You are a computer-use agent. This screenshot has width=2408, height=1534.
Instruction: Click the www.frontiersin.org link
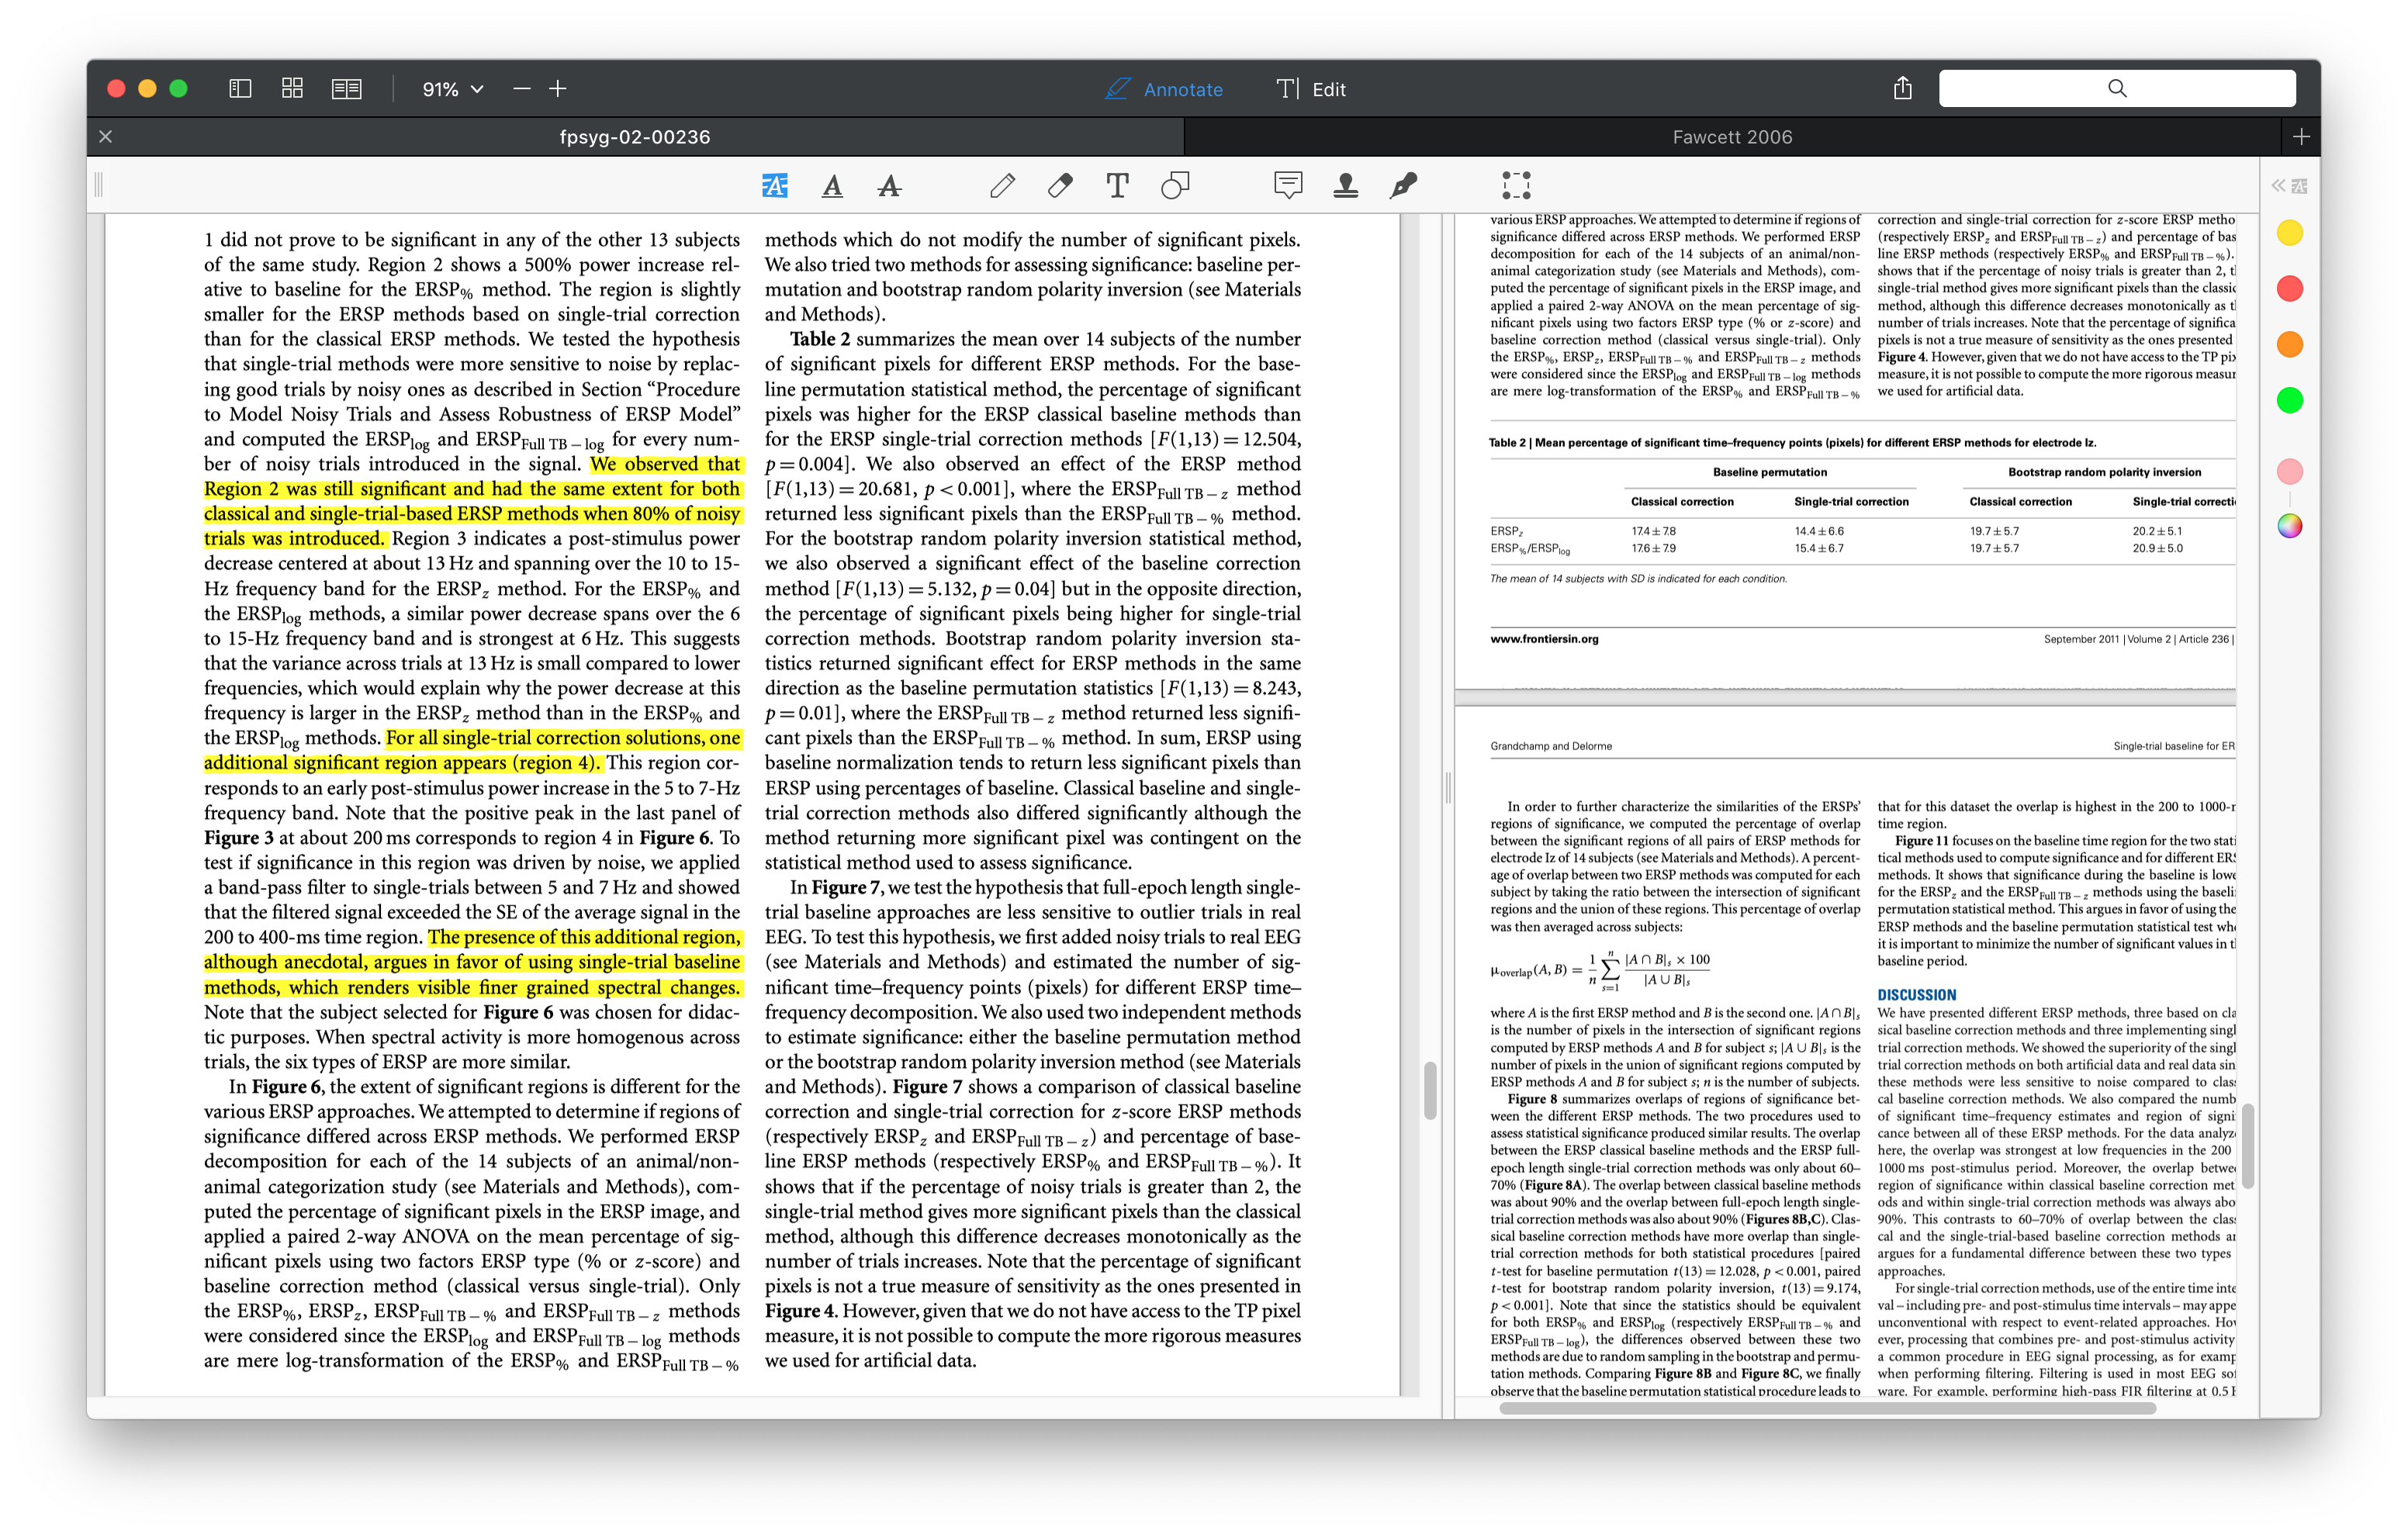point(1544,639)
